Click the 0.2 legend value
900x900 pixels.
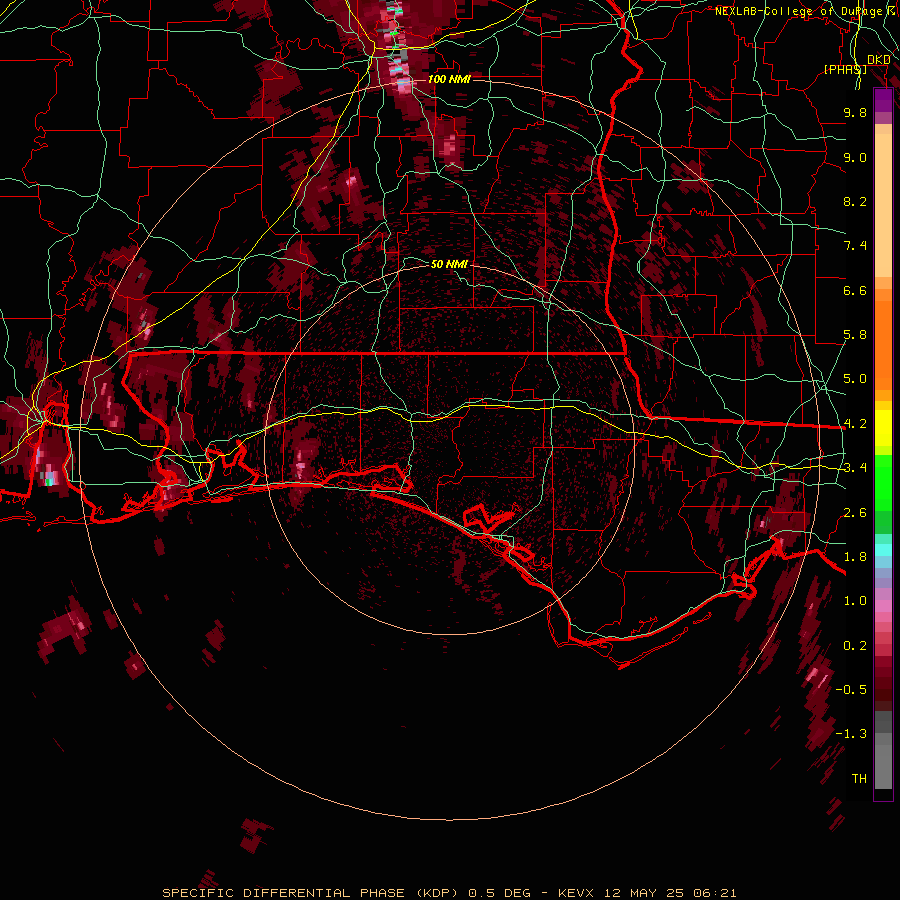[x=855, y=646]
